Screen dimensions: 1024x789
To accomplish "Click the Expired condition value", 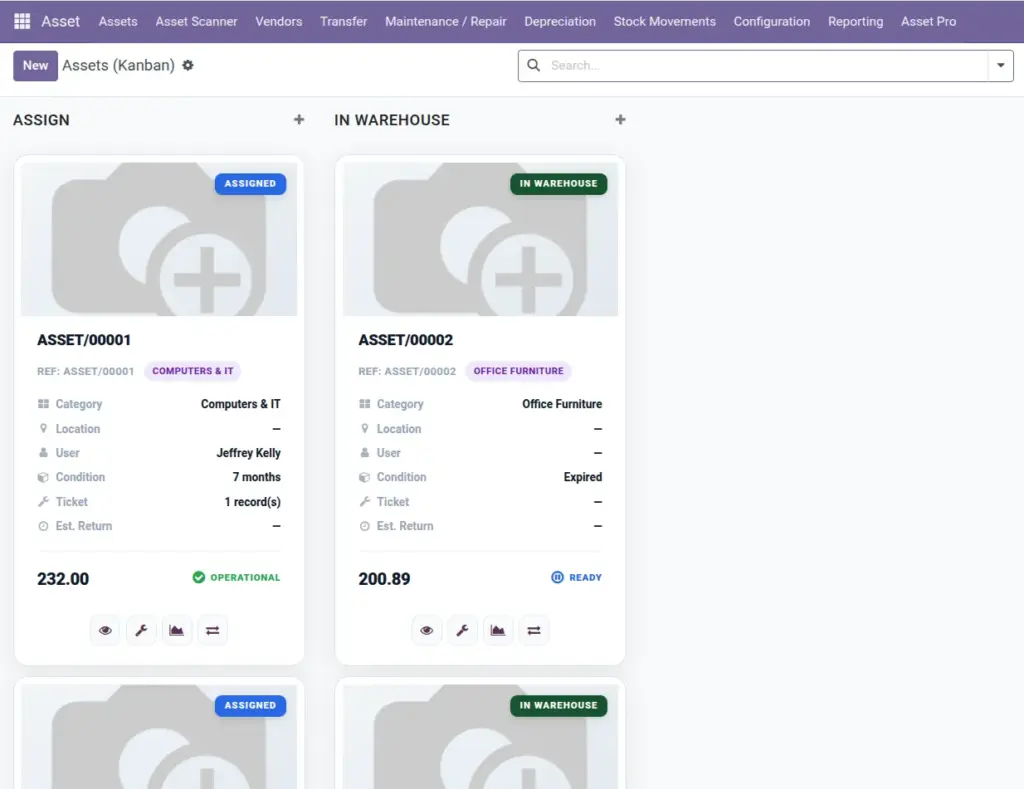I will [x=583, y=477].
